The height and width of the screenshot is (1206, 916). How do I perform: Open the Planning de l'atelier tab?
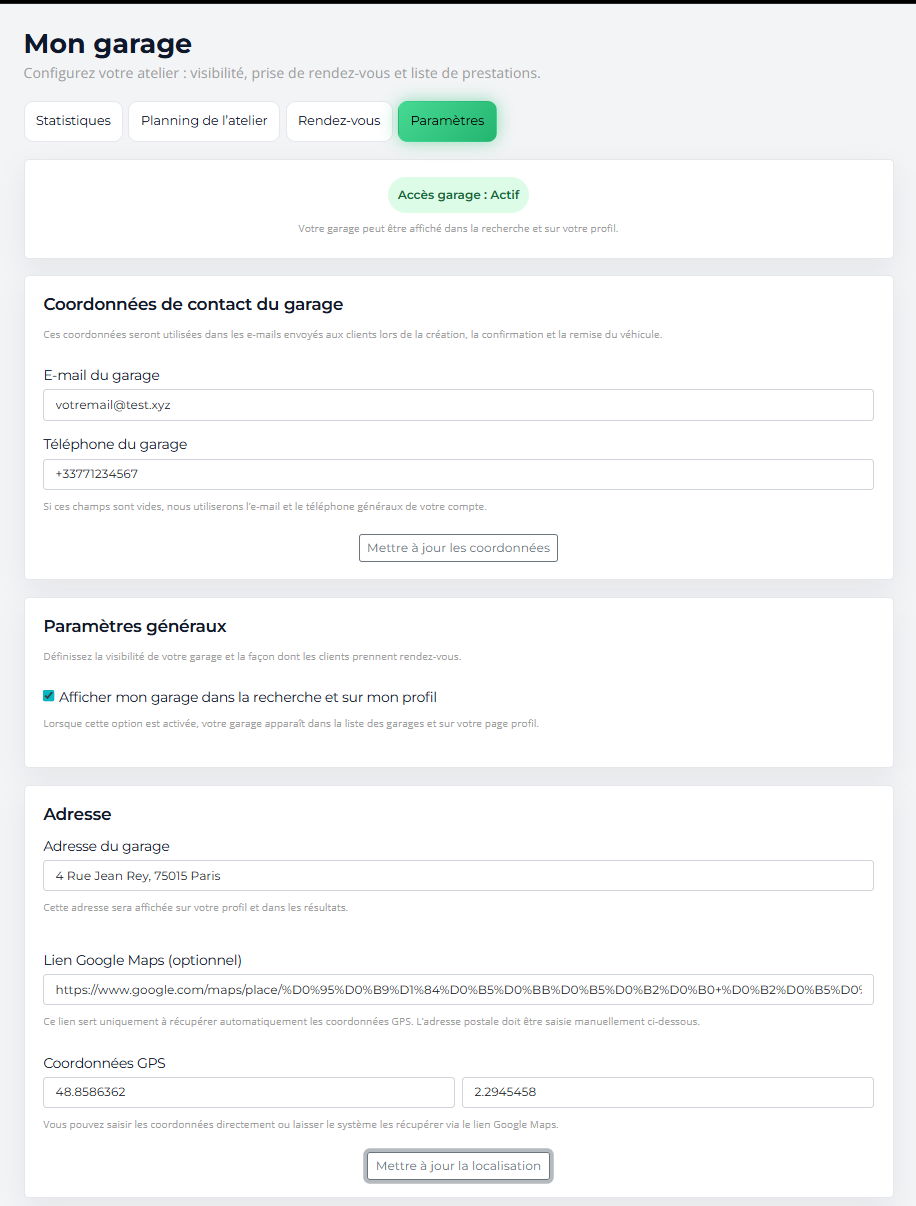pos(203,120)
